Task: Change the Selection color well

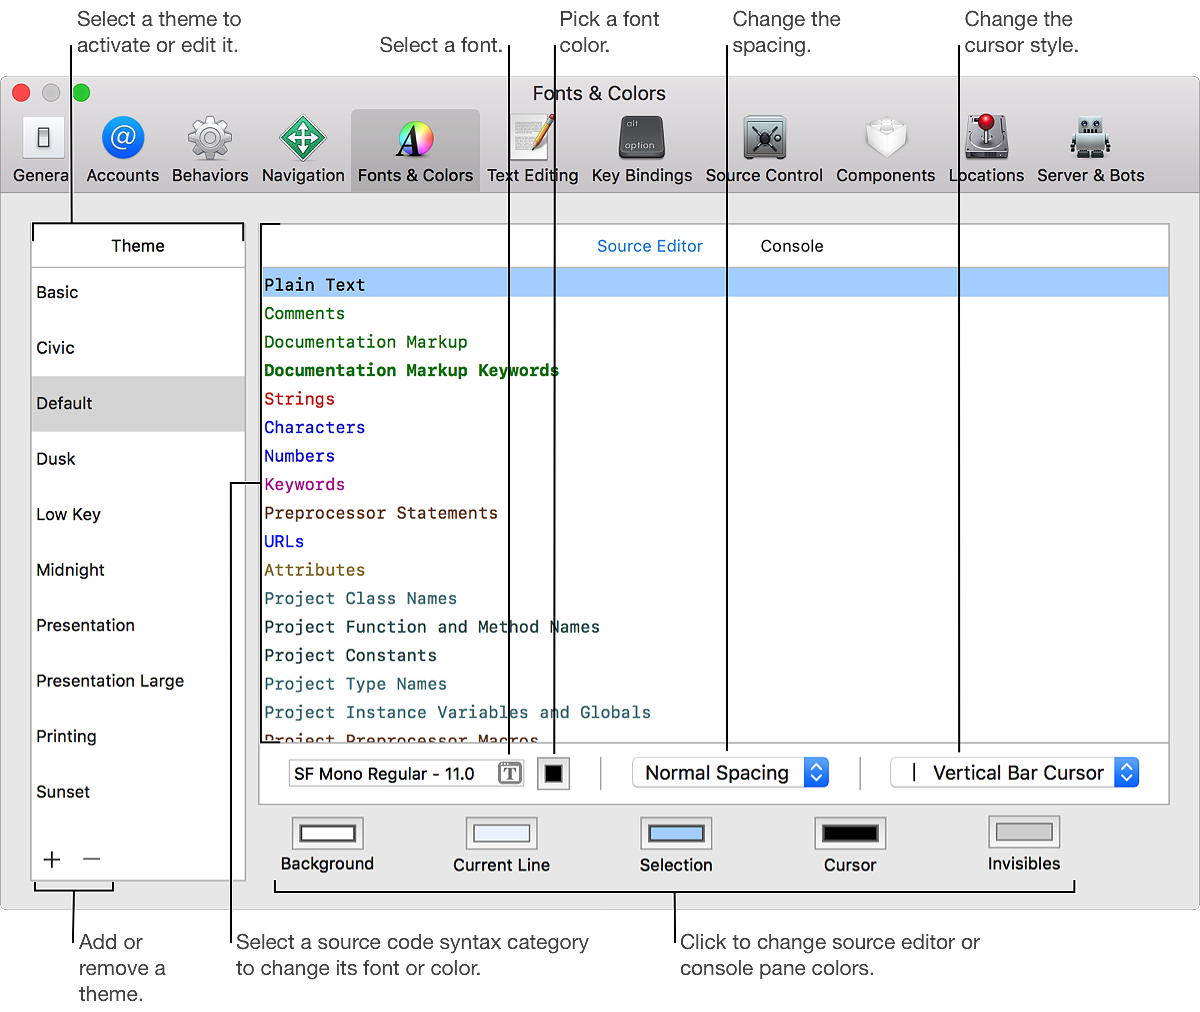Action: point(676,833)
